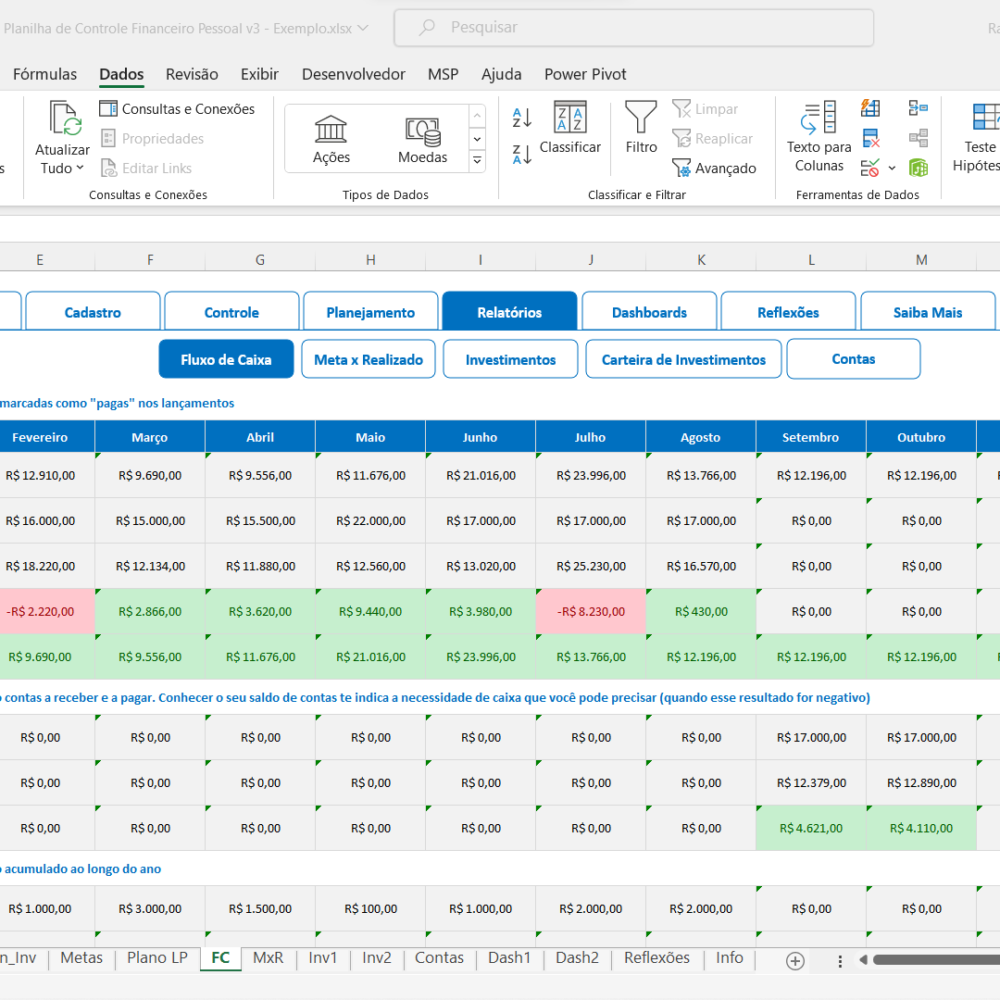Click the Consolidate data icon
Viewport: 1000px width, 1000px height.
point(918,108)
